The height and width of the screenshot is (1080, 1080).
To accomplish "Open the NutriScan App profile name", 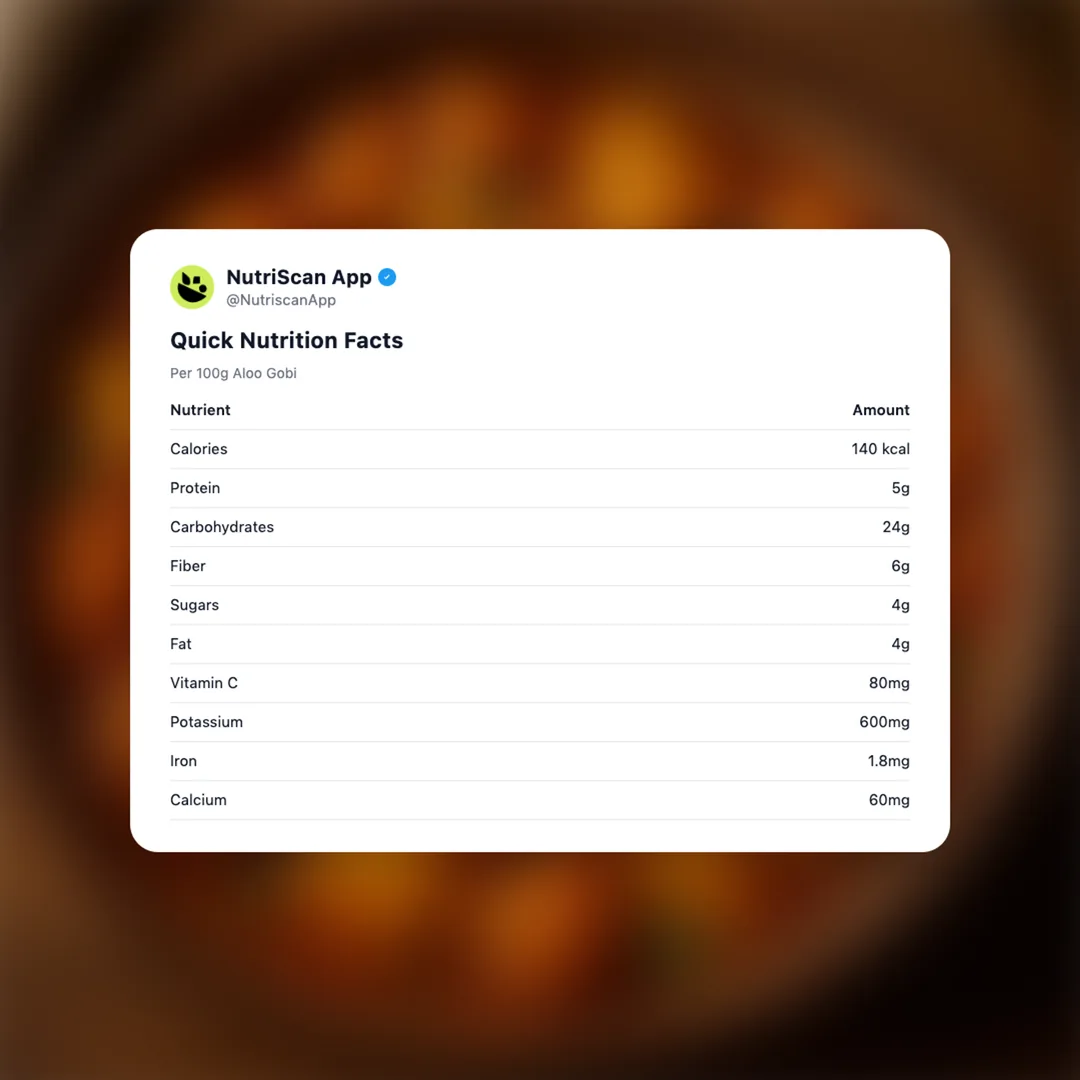I will pos(298,277).
